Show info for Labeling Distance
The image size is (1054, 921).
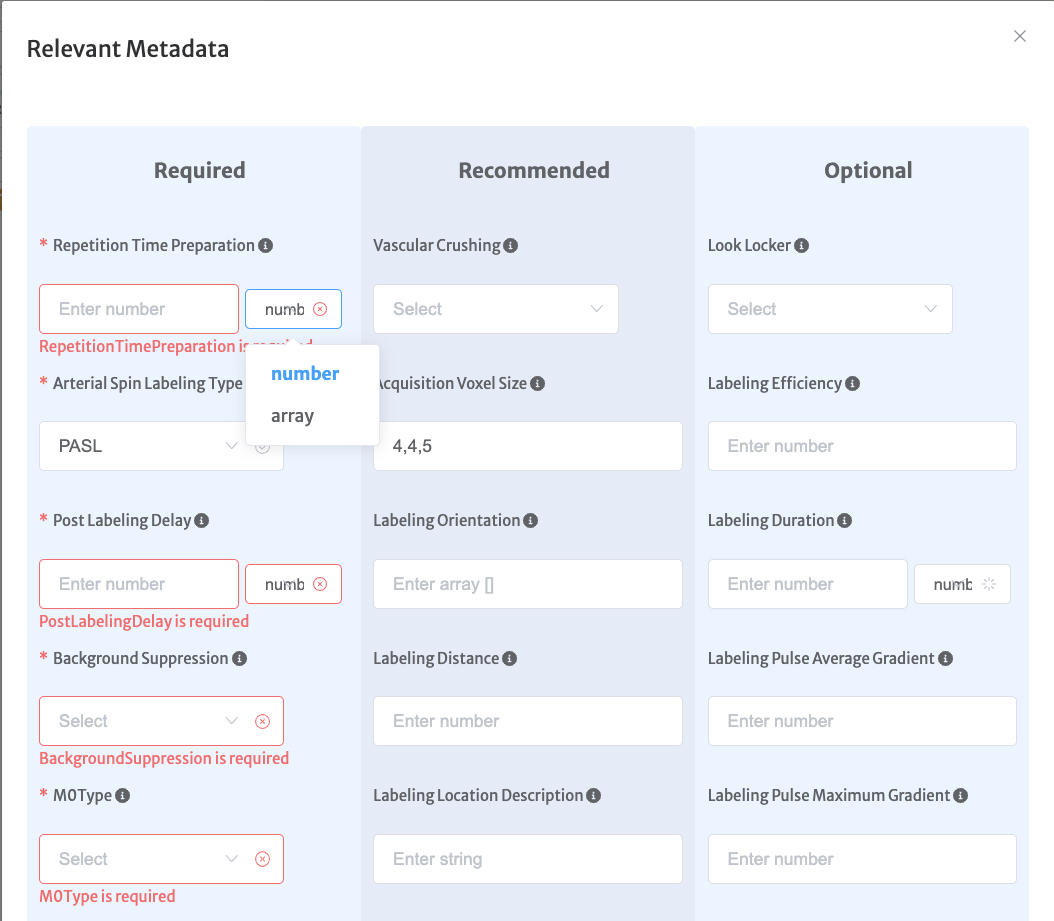pos(510,658)
